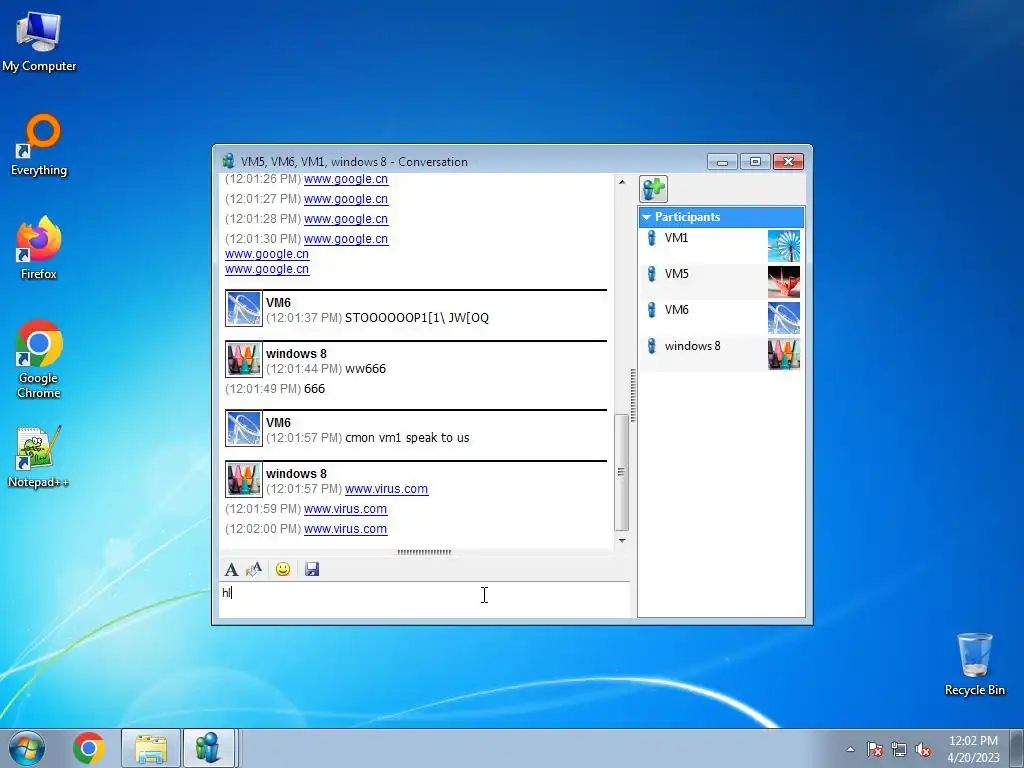Open the 12:01:26 PM www.google.cn link
This screenshot has height=768, width=1024.
click(346, 179)
